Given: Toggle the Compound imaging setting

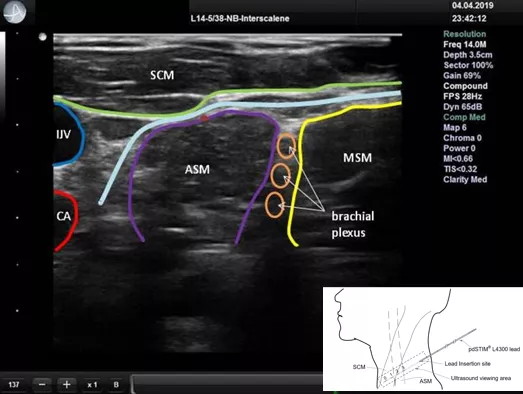Looking at the screenshot, I should coord(465,86).
